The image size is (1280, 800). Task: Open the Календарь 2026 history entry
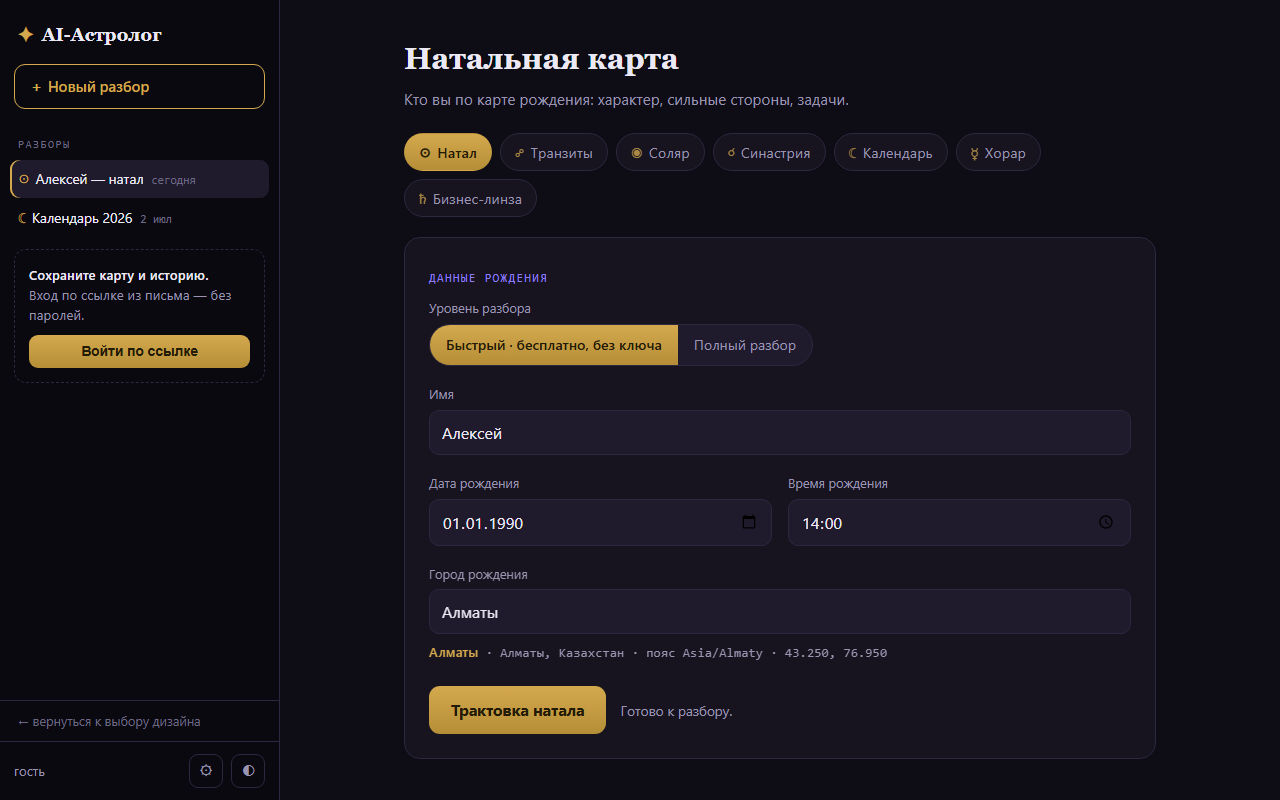tap(139, 218)
